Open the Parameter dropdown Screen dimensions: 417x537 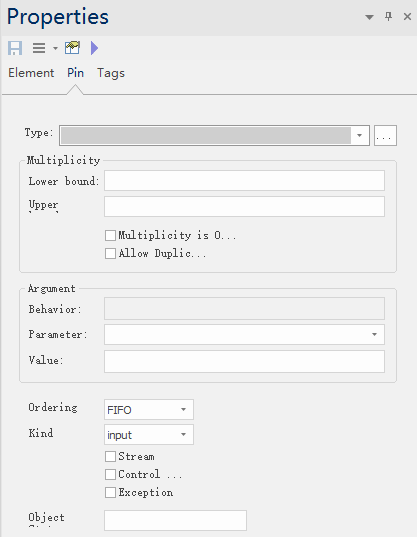tap(244, 334)
